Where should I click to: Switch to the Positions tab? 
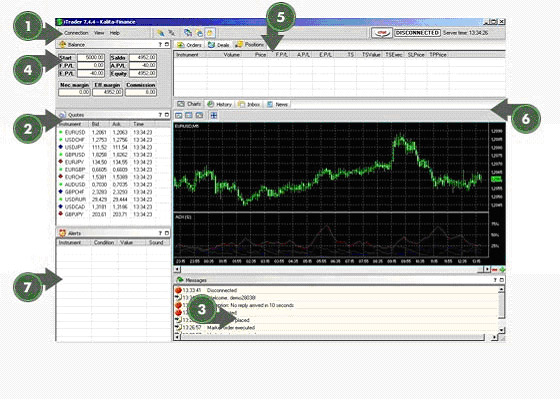click(250, 45)
